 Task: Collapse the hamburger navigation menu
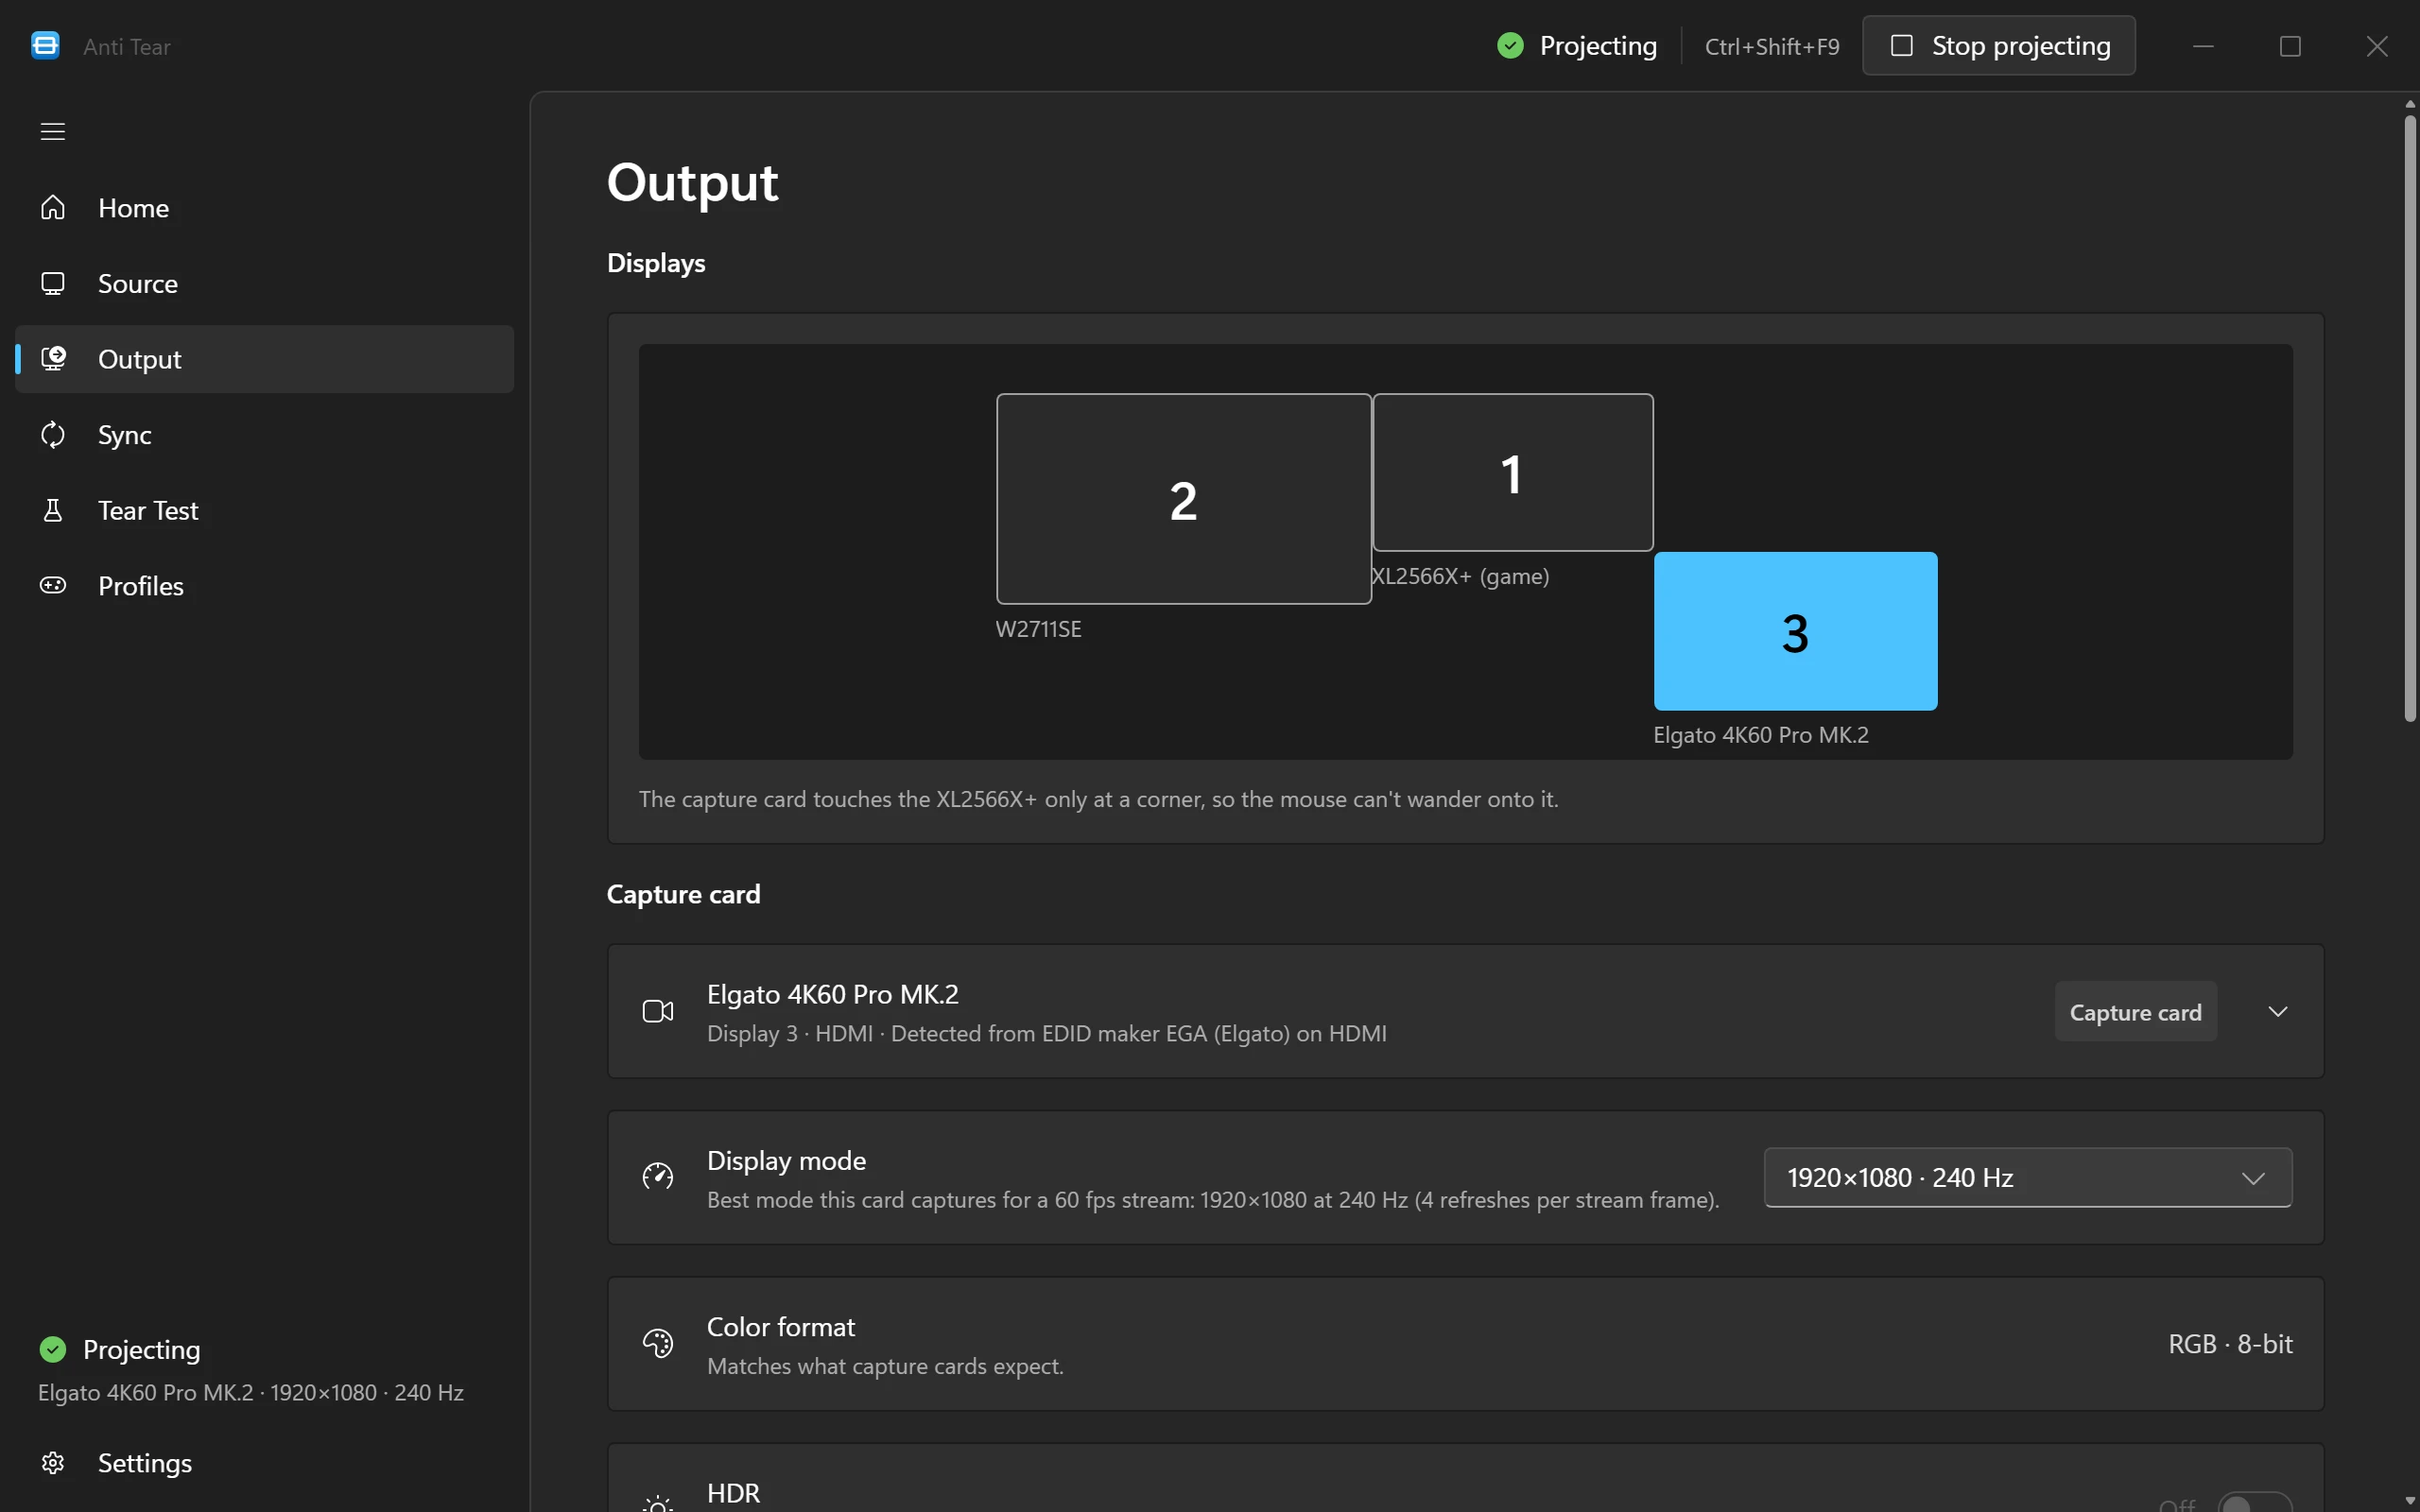click(53, 131)
